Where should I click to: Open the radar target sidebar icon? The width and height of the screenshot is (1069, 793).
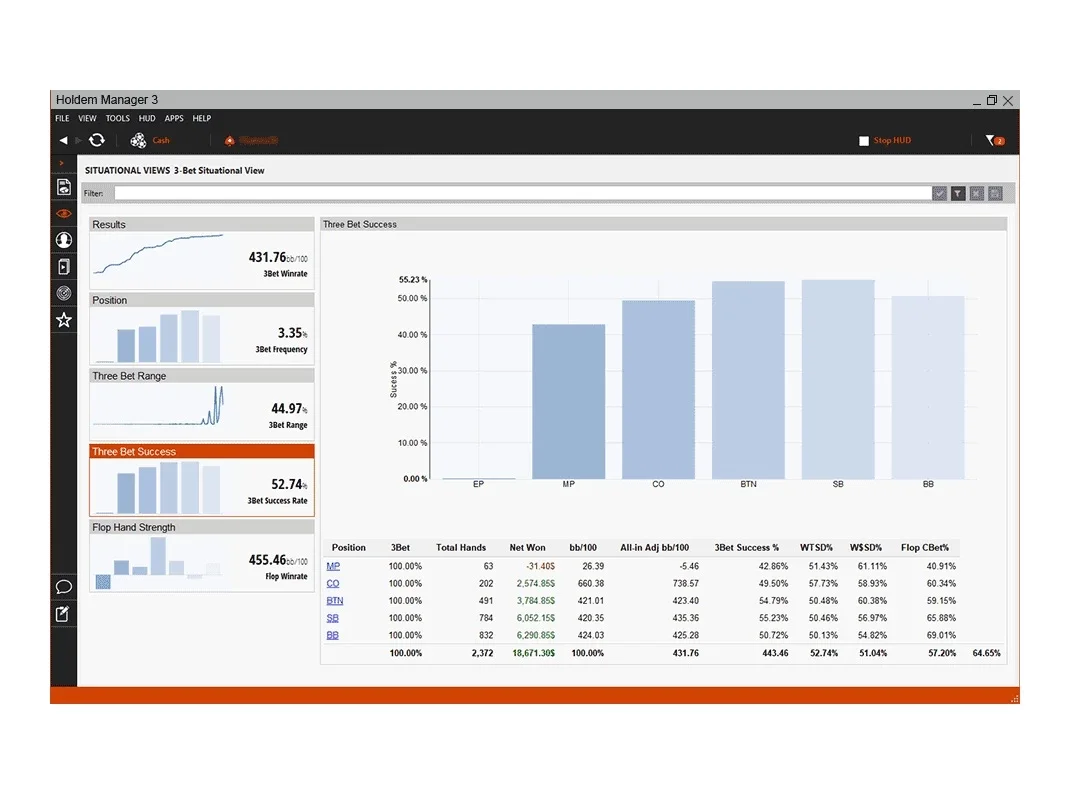pyautogui.click(x=63, y=293)
